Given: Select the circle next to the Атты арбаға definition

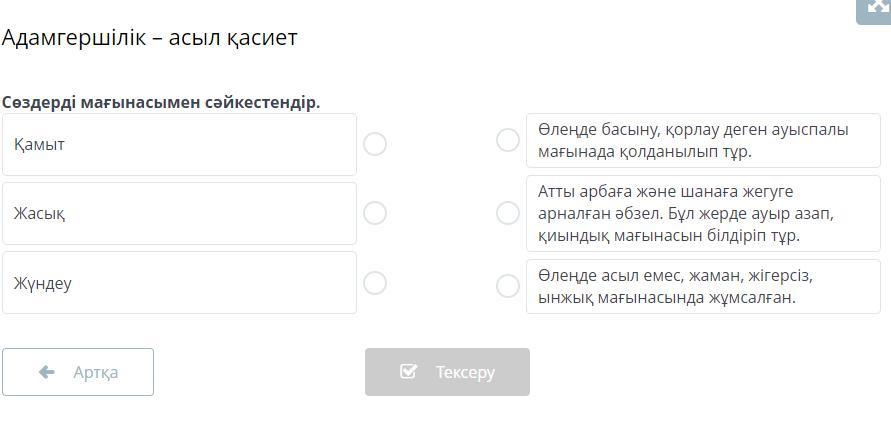Looking at the screenshot, I should pos(508,213).
